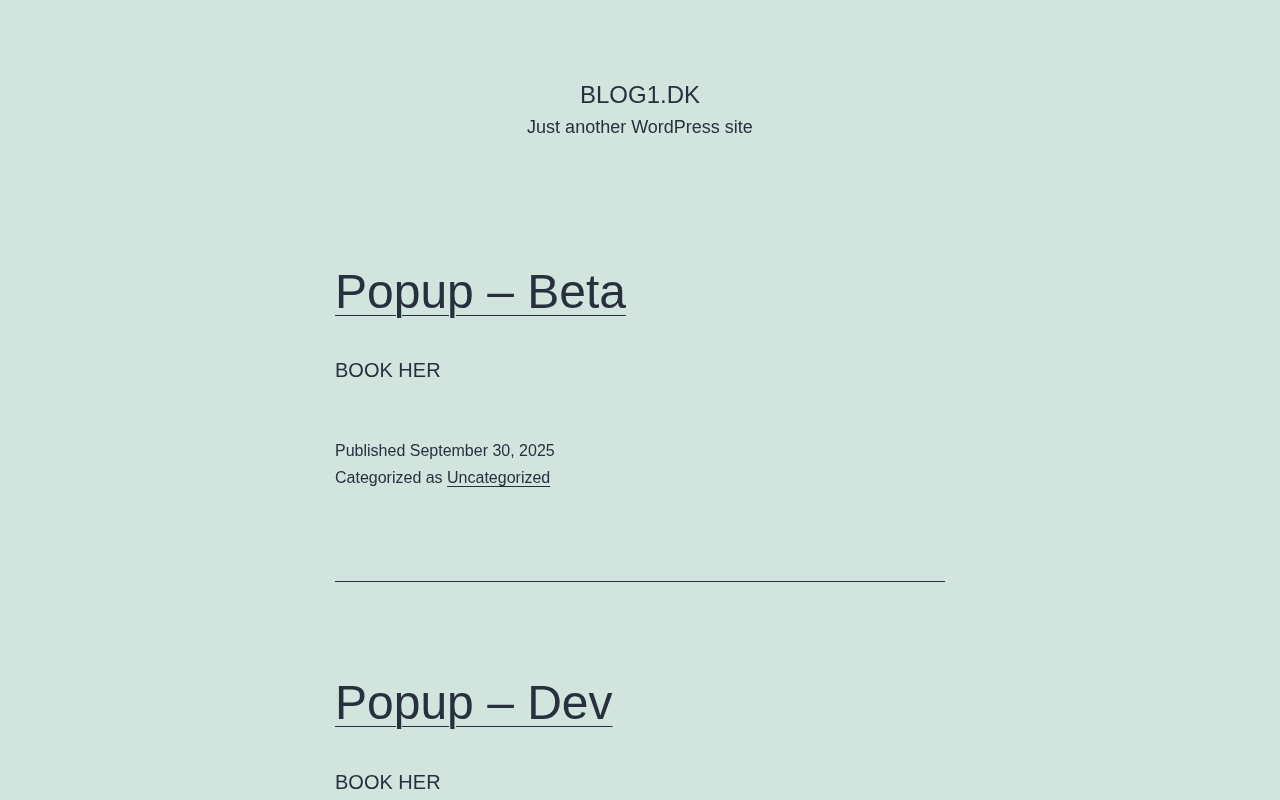Click BOOK HER text under Popup – Beta
The width and height of the screenshot is (1280, 800).
click(x=388, y=370)
